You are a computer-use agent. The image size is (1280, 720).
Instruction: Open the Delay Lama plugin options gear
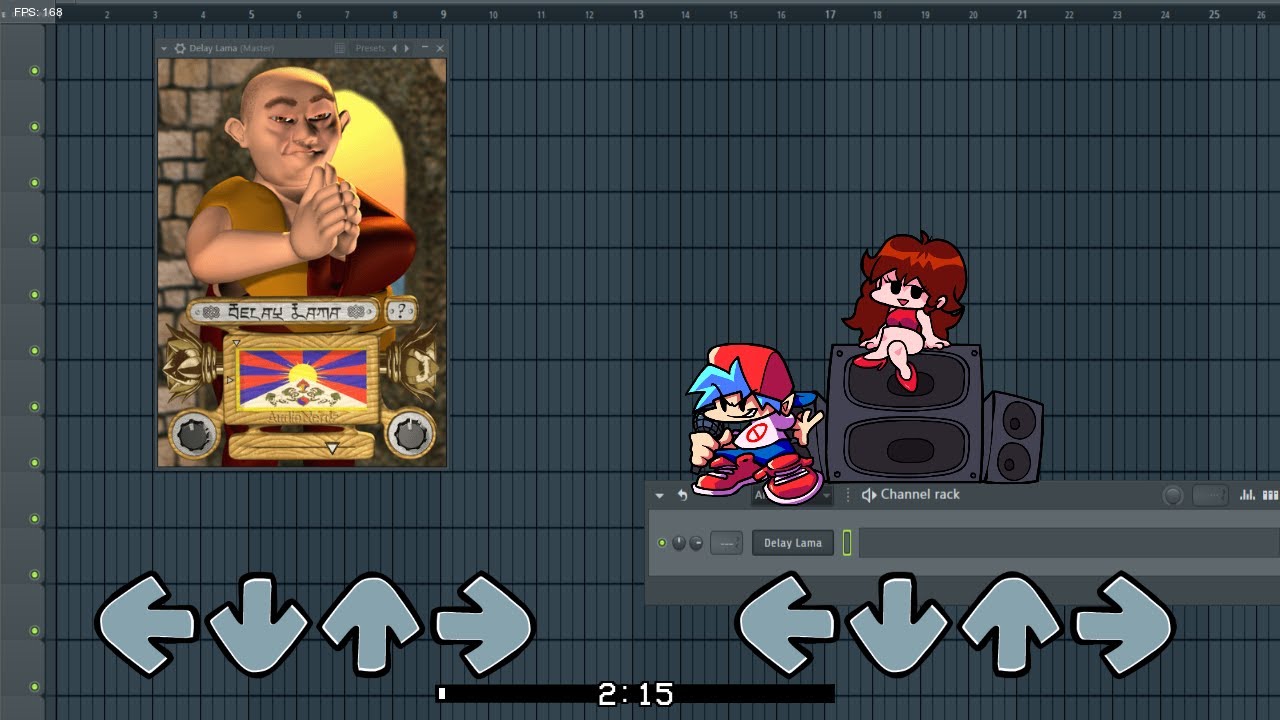tap(180, 48)
